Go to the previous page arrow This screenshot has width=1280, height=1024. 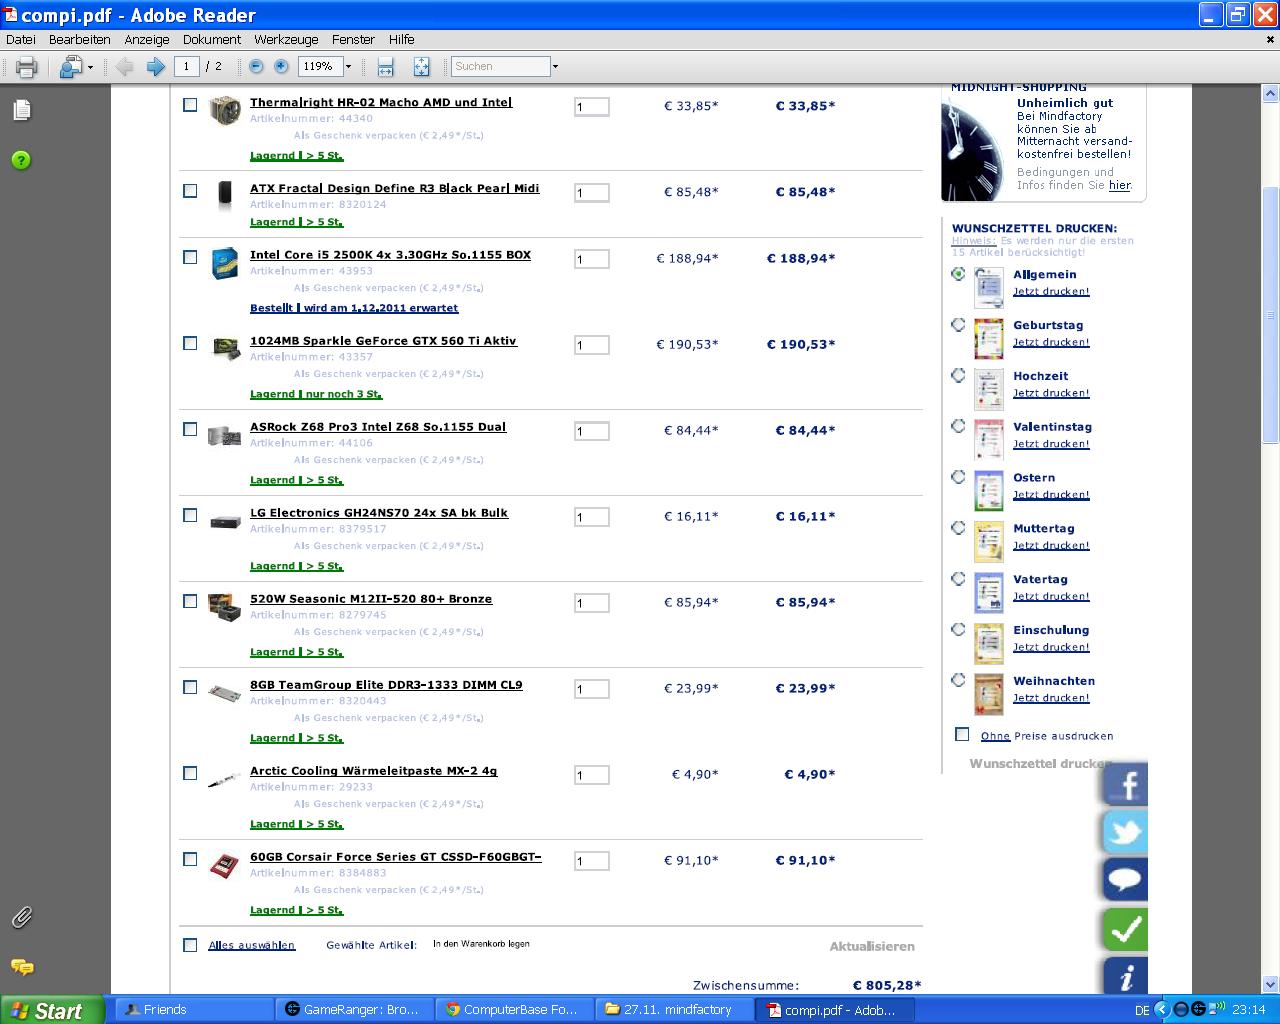click(x=125, y=67)
